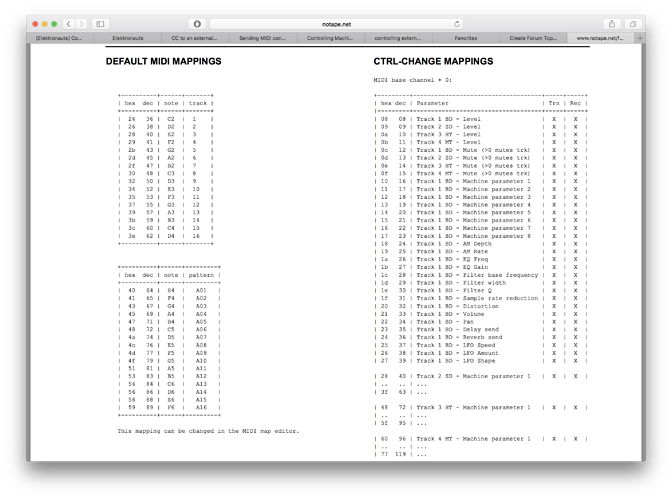The image size is (672, 499).
Task: Click Track 1 BD - Distortion row
Action: coord(481,307)
